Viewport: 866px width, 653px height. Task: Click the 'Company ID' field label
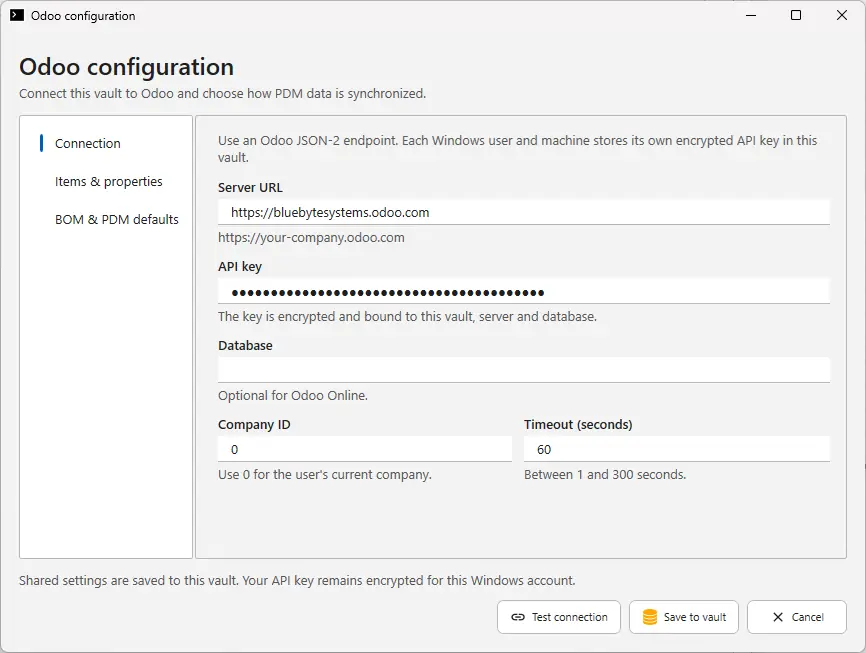[254, 425]
